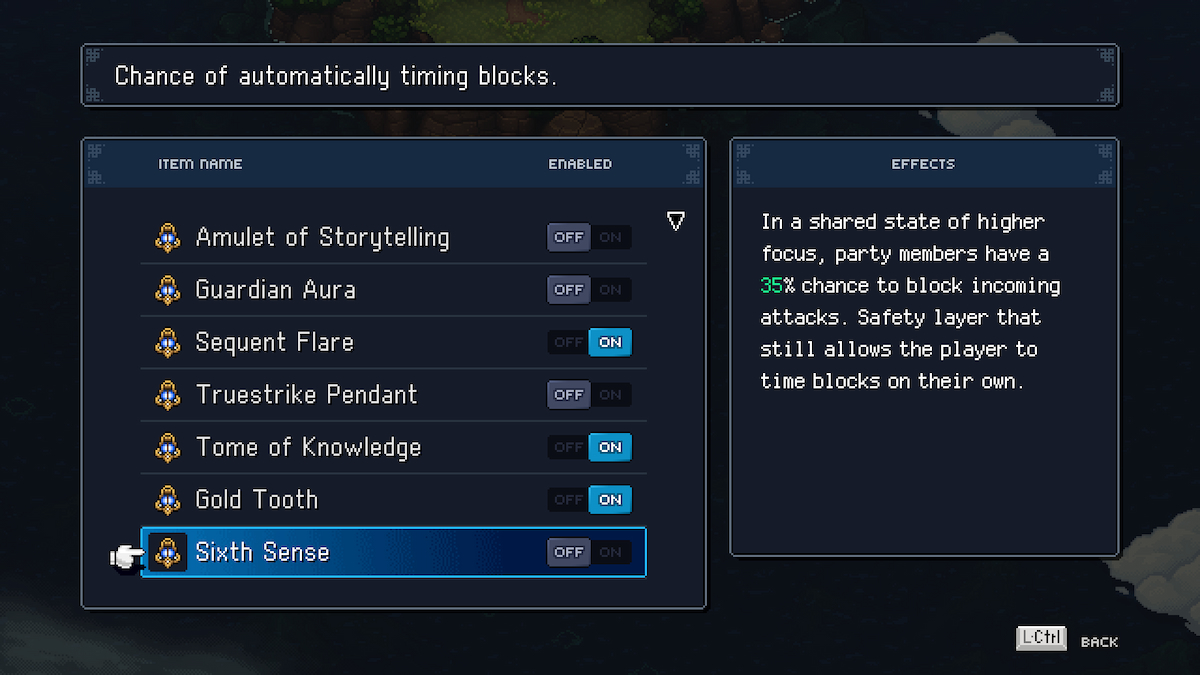Click the Enabled column header

pos(580,164)
